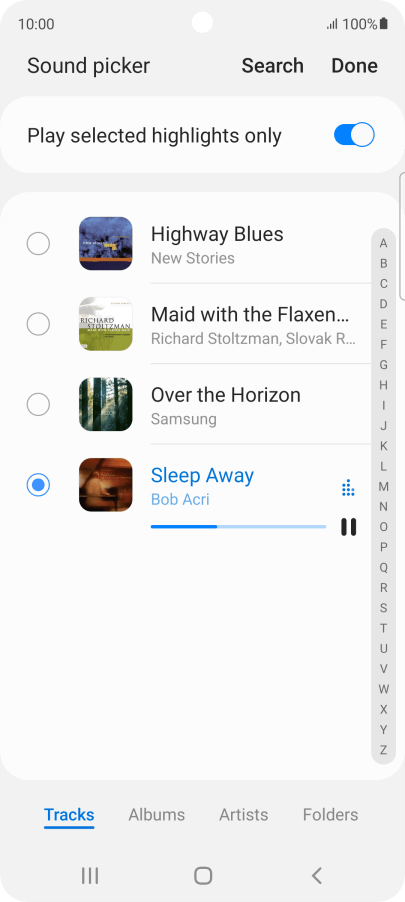
Task: Tap the Maid with the Flaxen album art
Action: click(105, 324)
